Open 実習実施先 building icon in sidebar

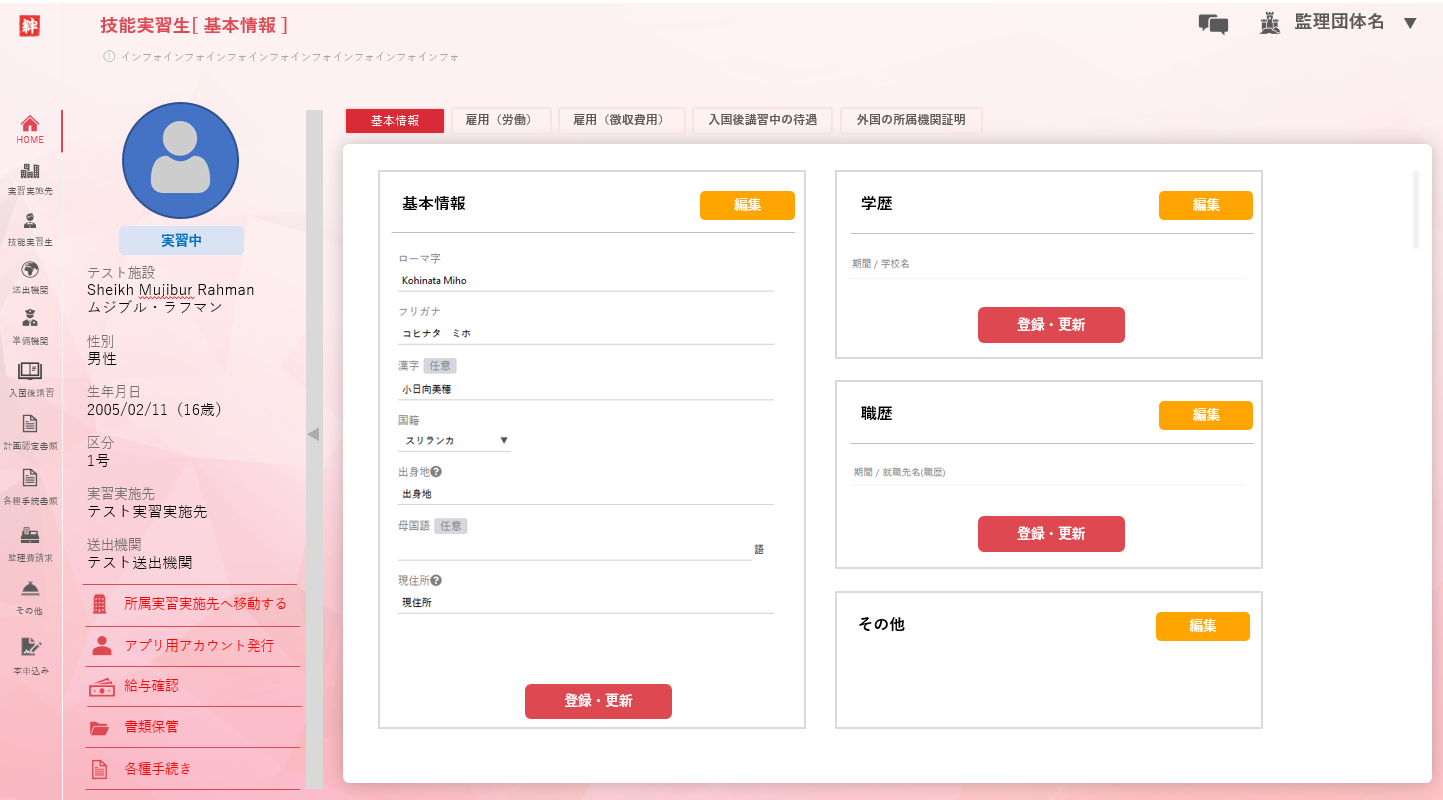[x=30, y=172]
